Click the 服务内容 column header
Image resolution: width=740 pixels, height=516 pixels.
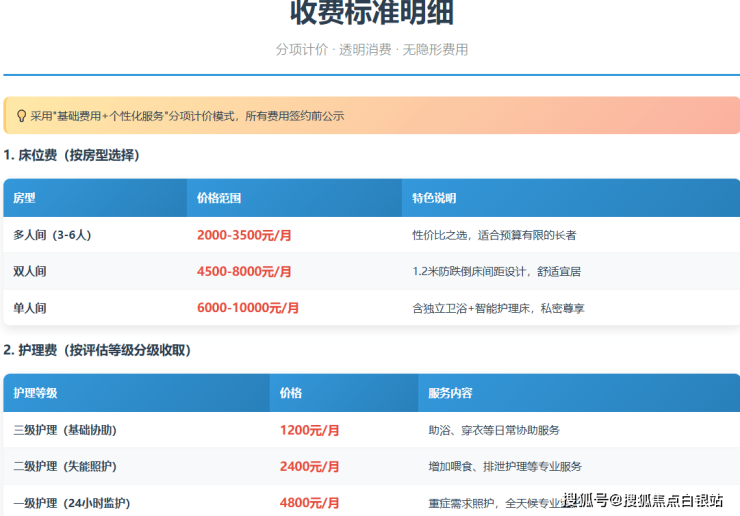[x=450, y=393]
